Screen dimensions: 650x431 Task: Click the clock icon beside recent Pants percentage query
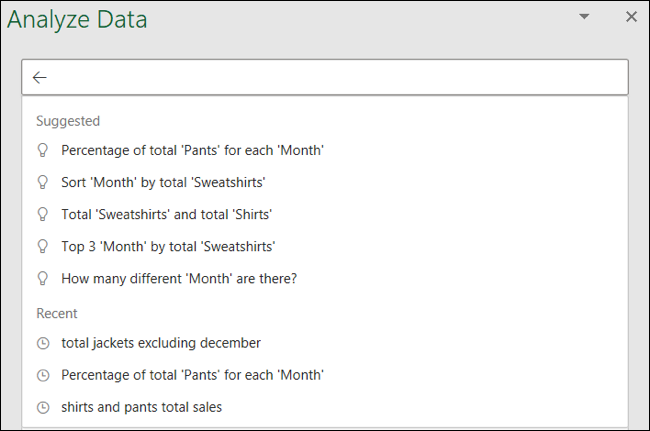point(42,375)
